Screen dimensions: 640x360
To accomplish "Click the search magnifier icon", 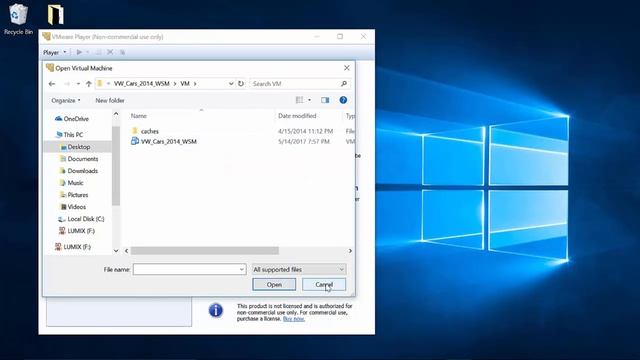I will [x=344, y=84].
